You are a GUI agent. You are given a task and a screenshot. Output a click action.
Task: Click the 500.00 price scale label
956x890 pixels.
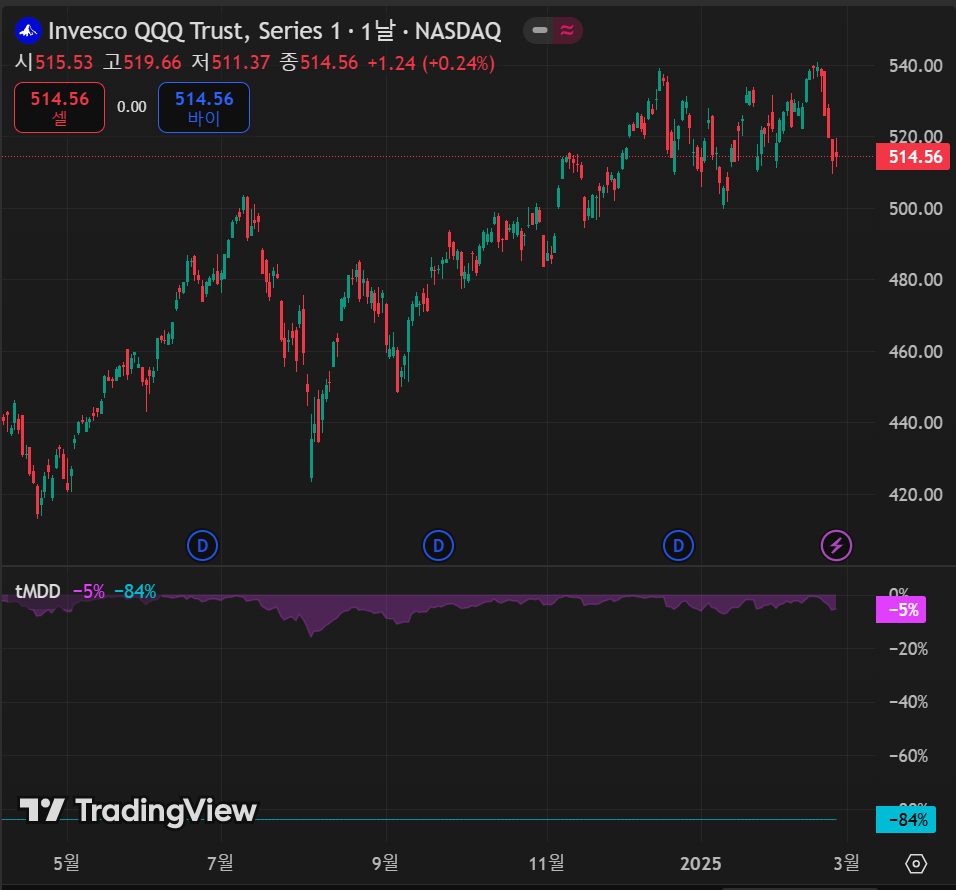(x=915, y=209)
